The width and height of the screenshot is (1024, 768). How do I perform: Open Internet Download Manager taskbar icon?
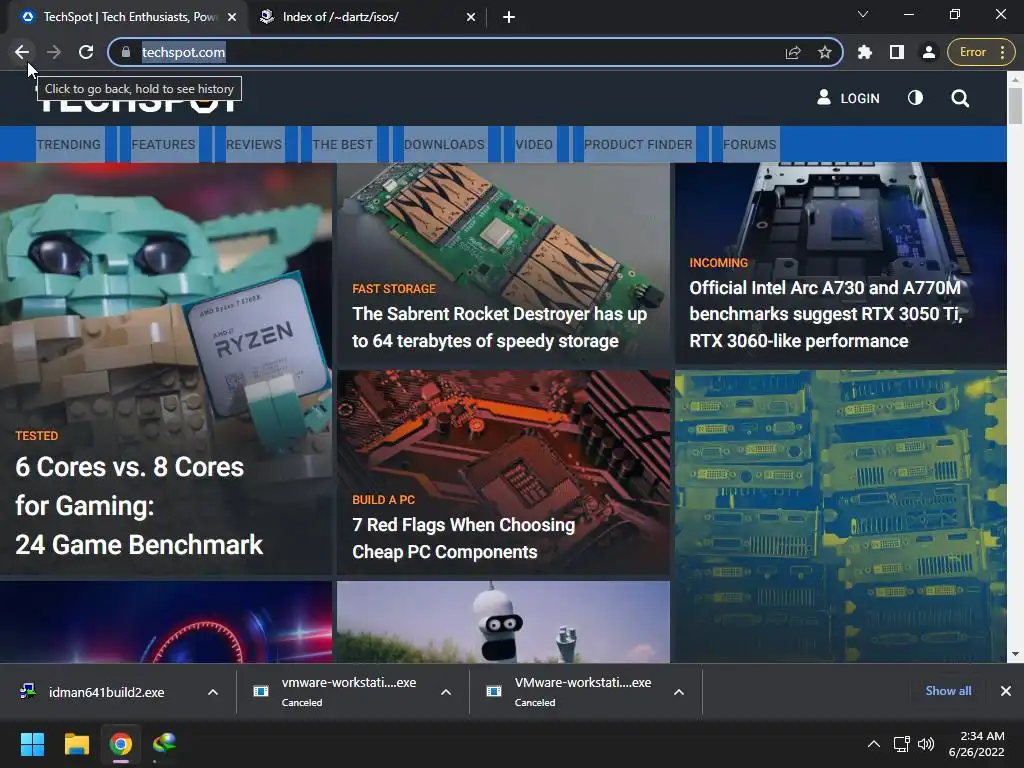coord(165,744)
